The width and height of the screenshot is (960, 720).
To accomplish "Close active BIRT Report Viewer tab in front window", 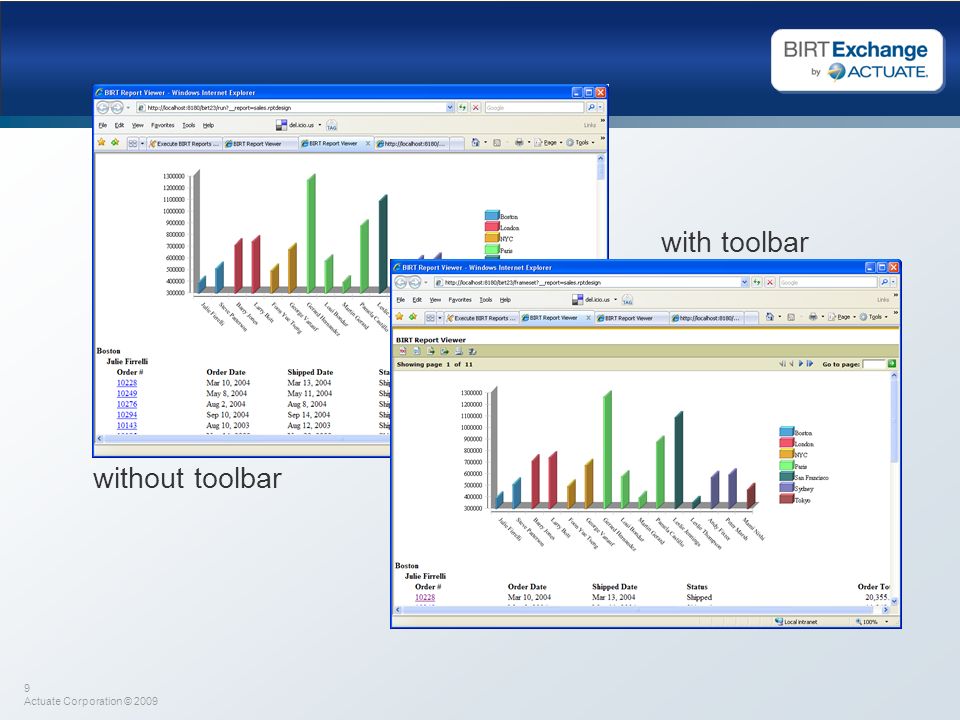I will point(588,318).
